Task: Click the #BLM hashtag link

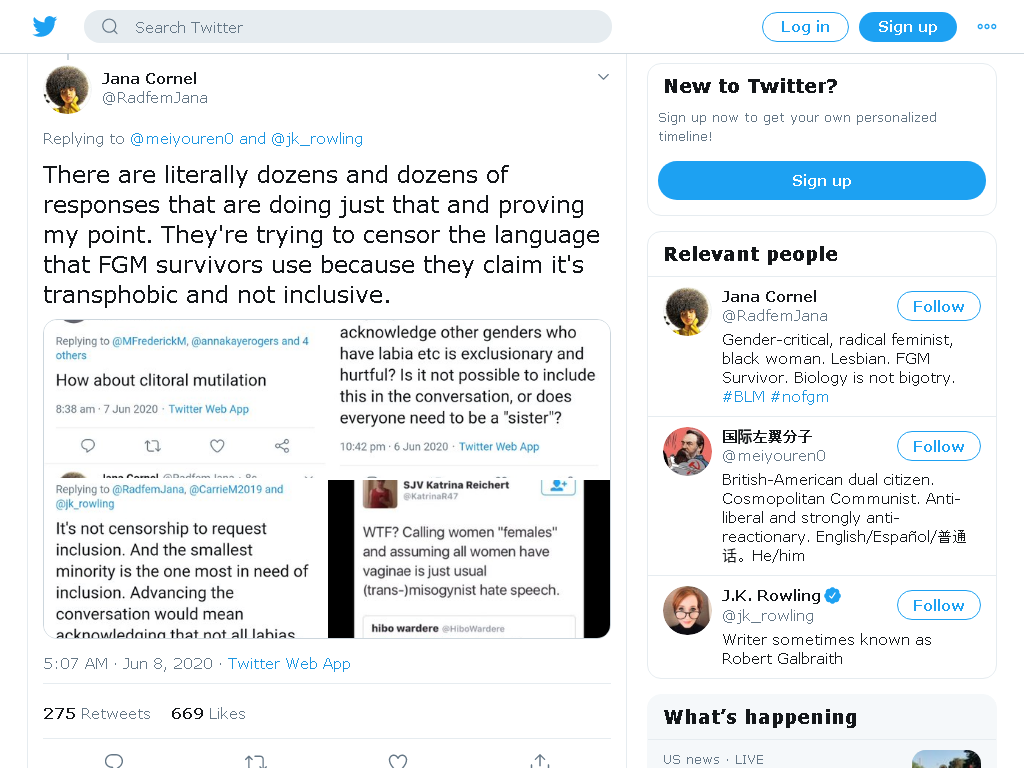Action: tap(743, 397)
